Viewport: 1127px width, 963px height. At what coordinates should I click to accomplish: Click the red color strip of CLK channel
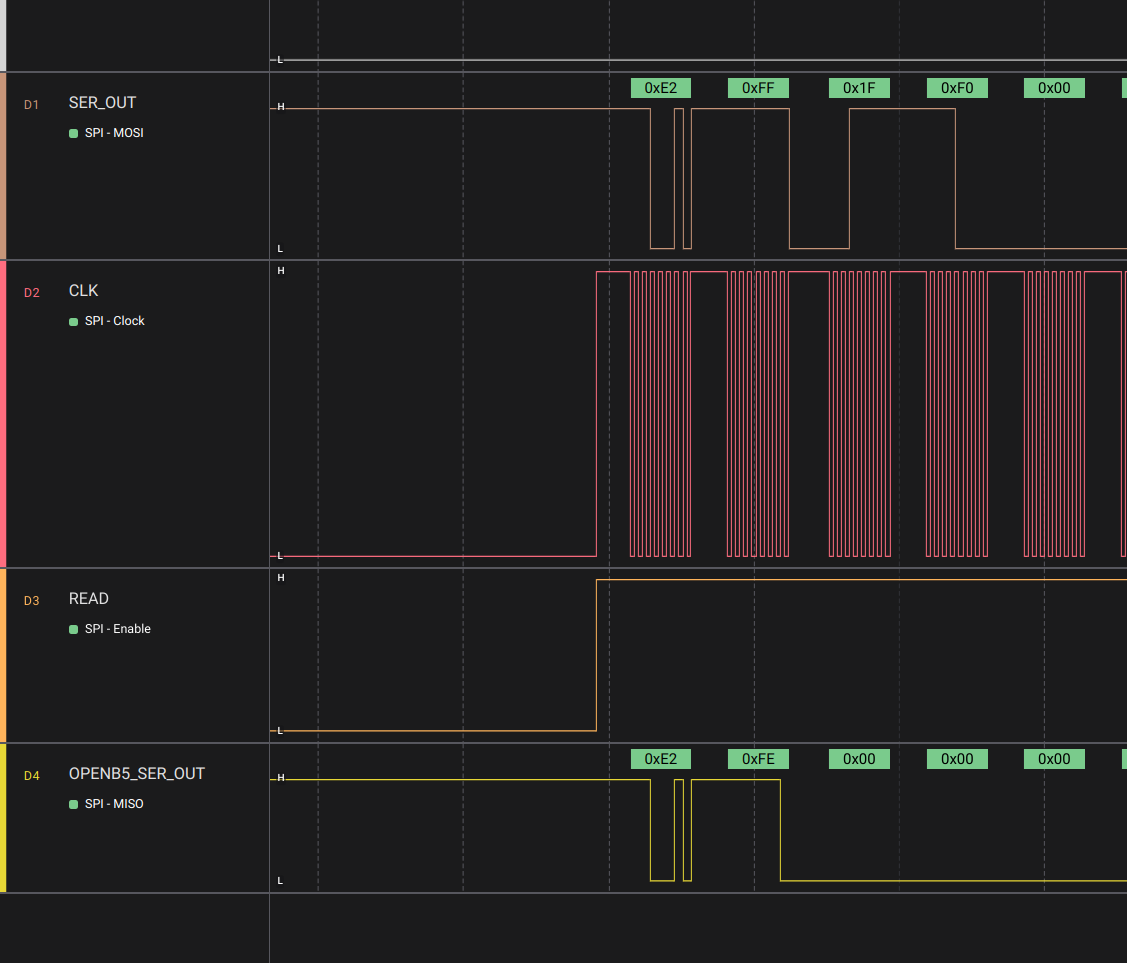tap(3, 414)
